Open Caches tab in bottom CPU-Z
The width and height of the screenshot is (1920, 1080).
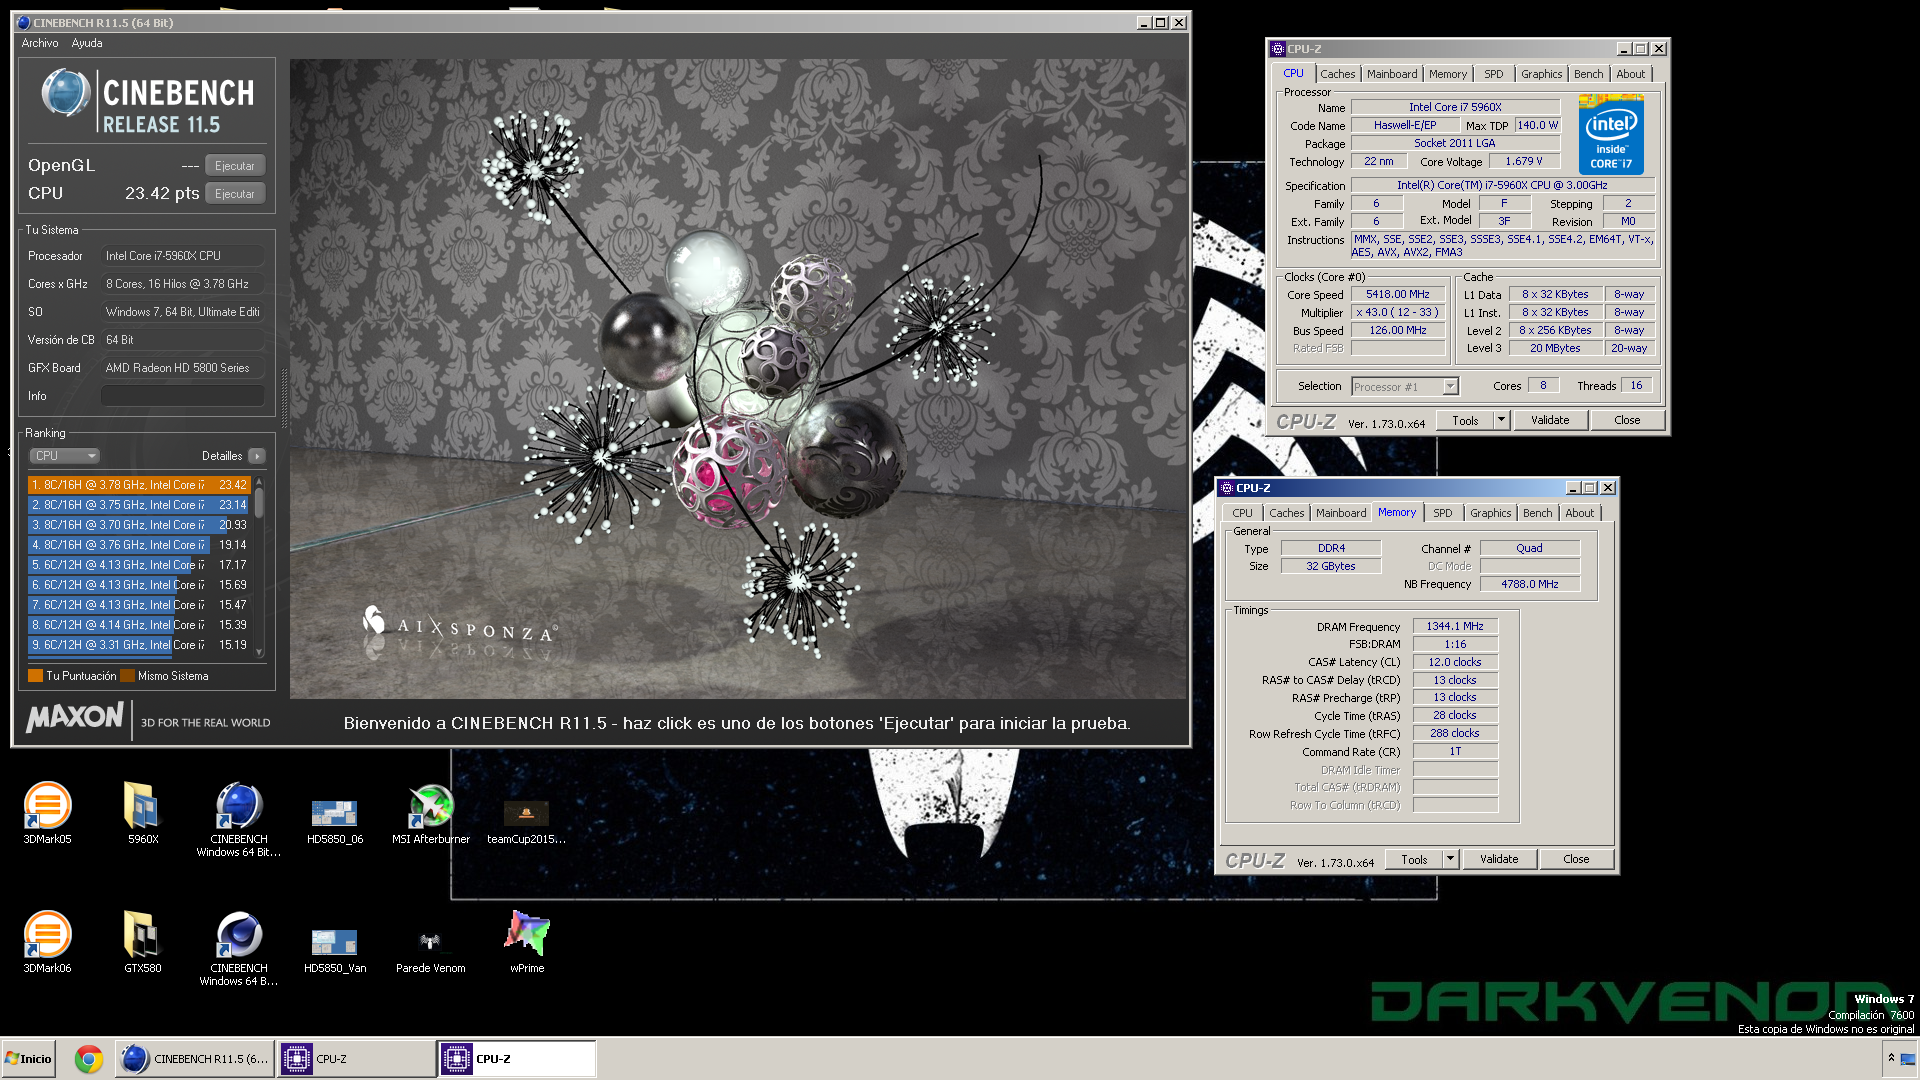[1286, 513]
